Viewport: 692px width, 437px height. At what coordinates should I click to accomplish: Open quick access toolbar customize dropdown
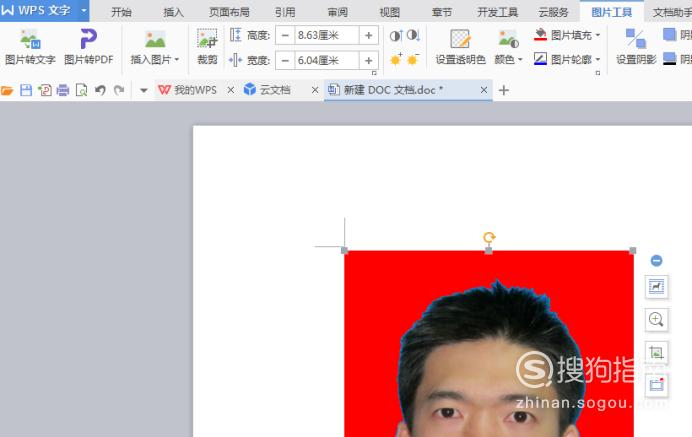pyautogui.click(x=143, y=90)
